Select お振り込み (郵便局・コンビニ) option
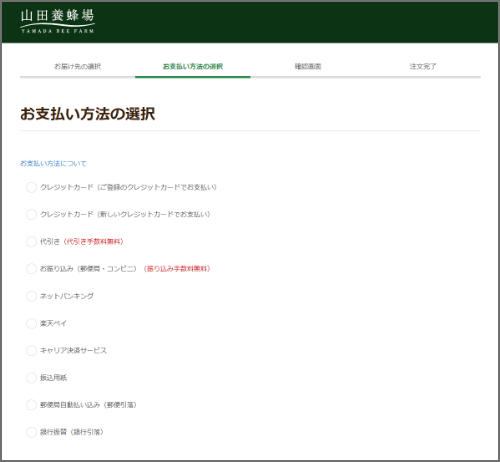Screen dimensions: 500x462 31,269
